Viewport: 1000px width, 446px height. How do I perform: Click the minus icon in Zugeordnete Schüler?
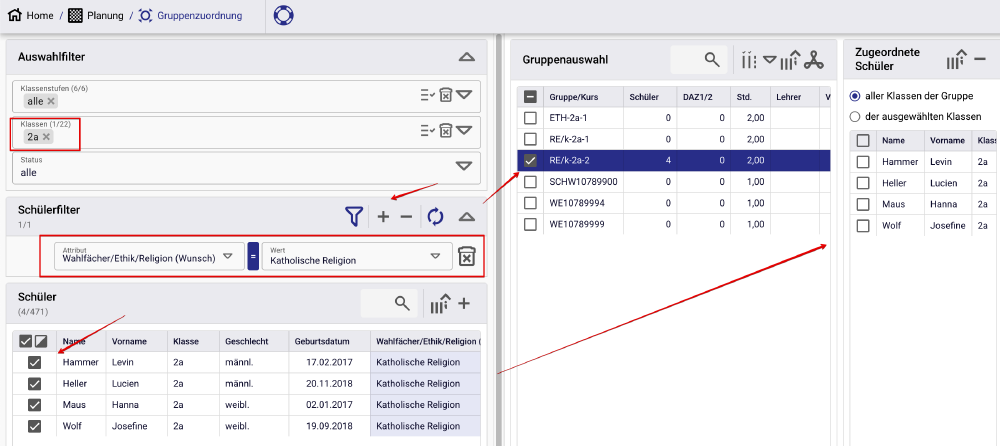980,60
